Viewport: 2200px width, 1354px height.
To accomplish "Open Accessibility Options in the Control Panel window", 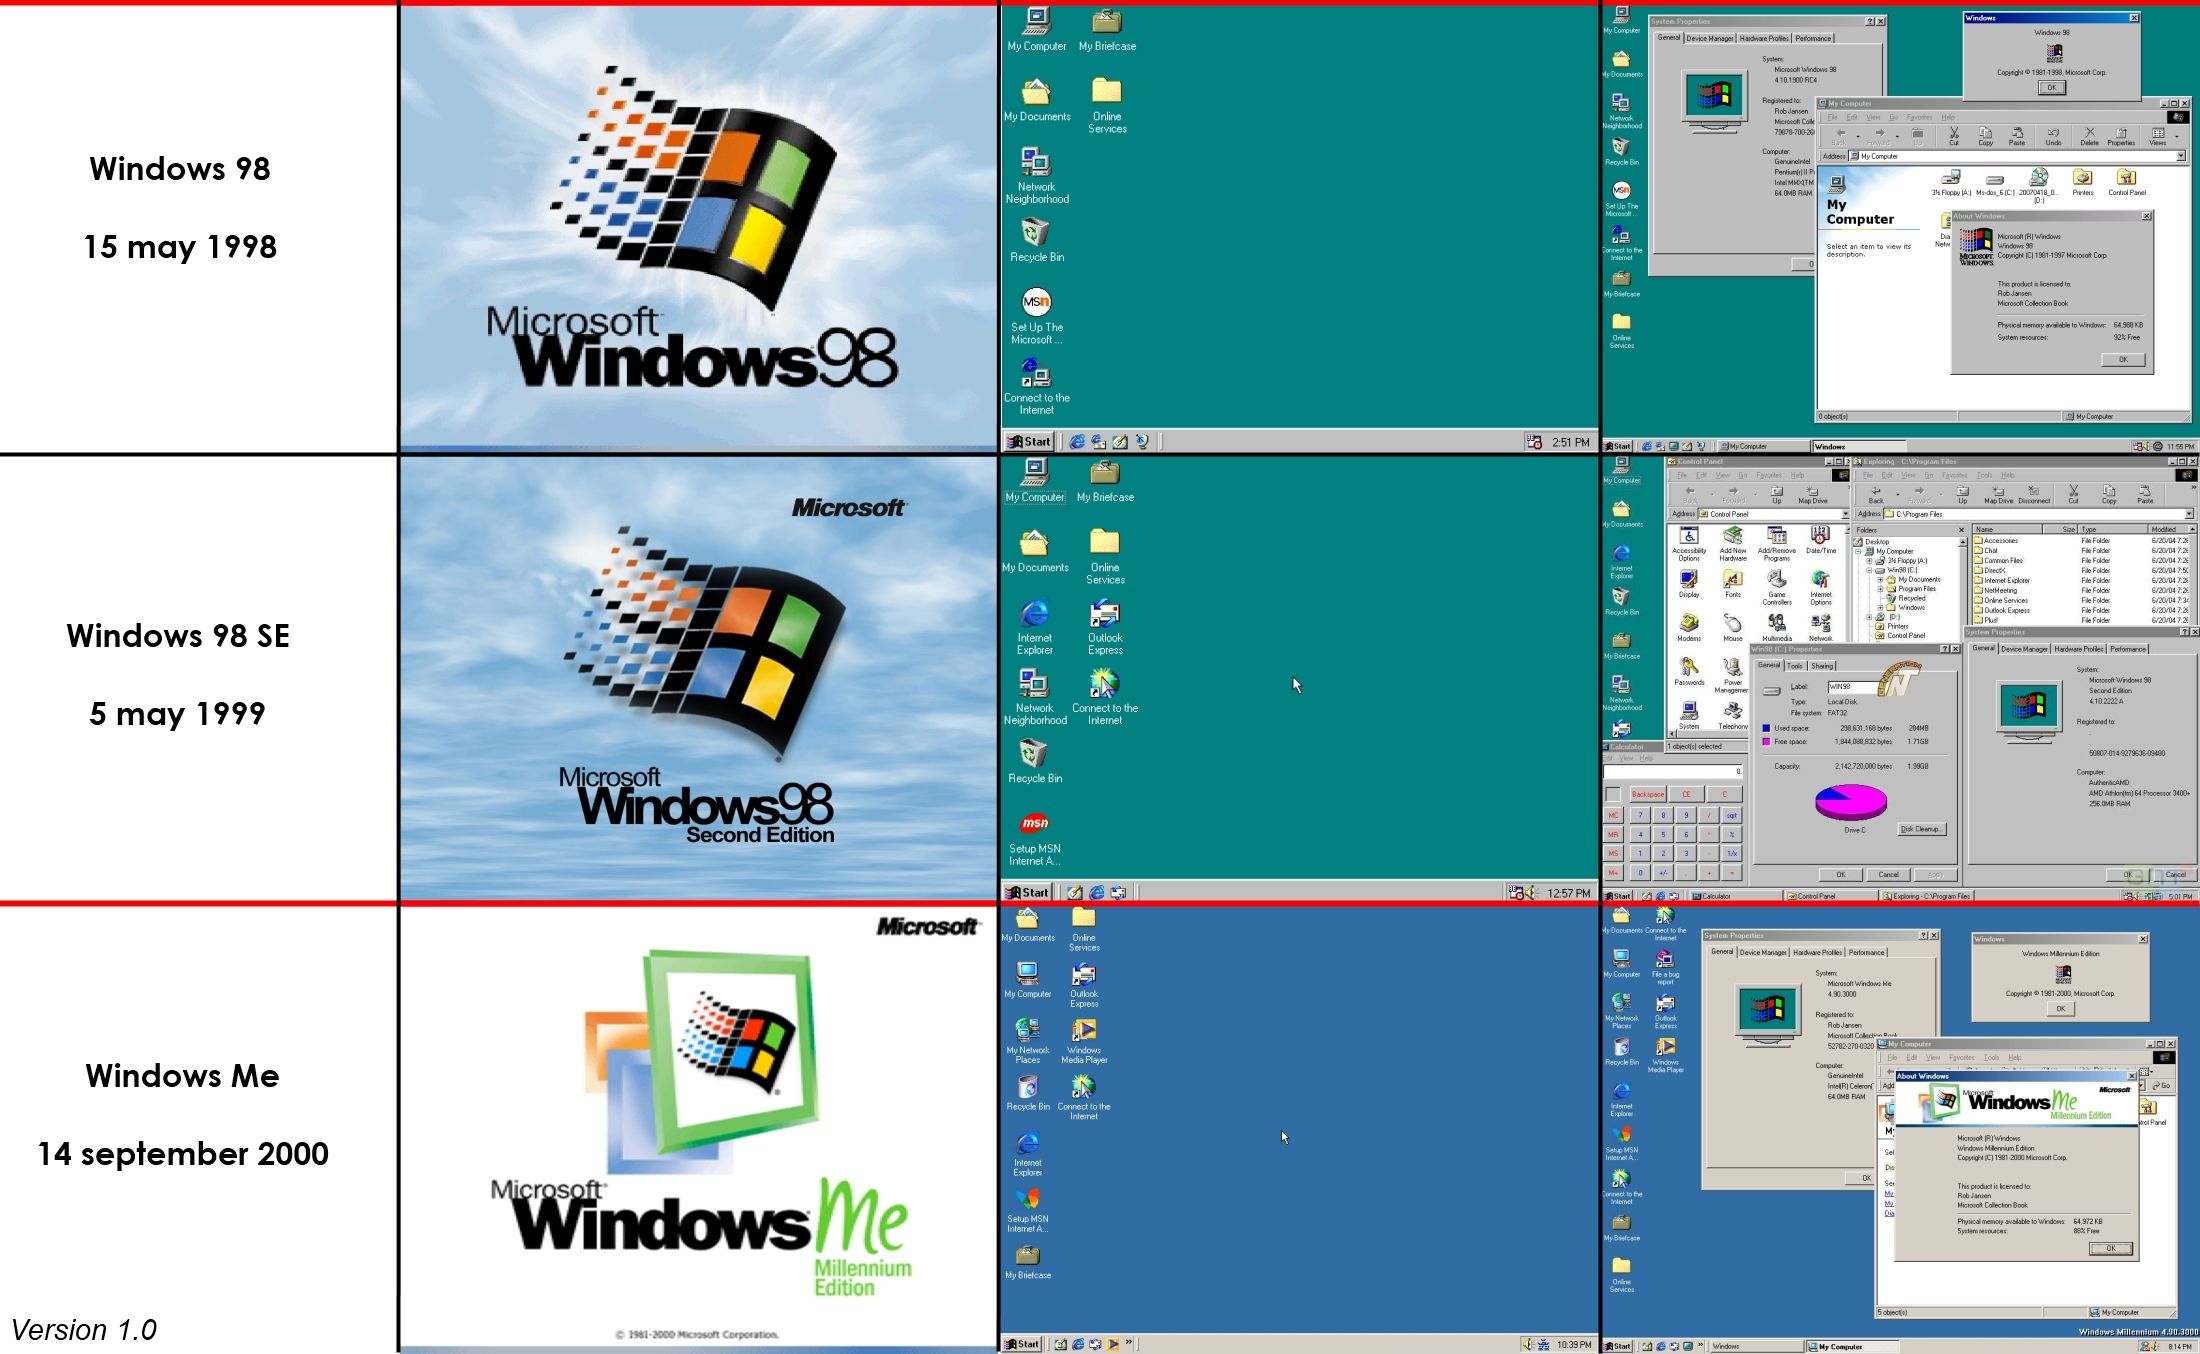I will [1689, 544].
